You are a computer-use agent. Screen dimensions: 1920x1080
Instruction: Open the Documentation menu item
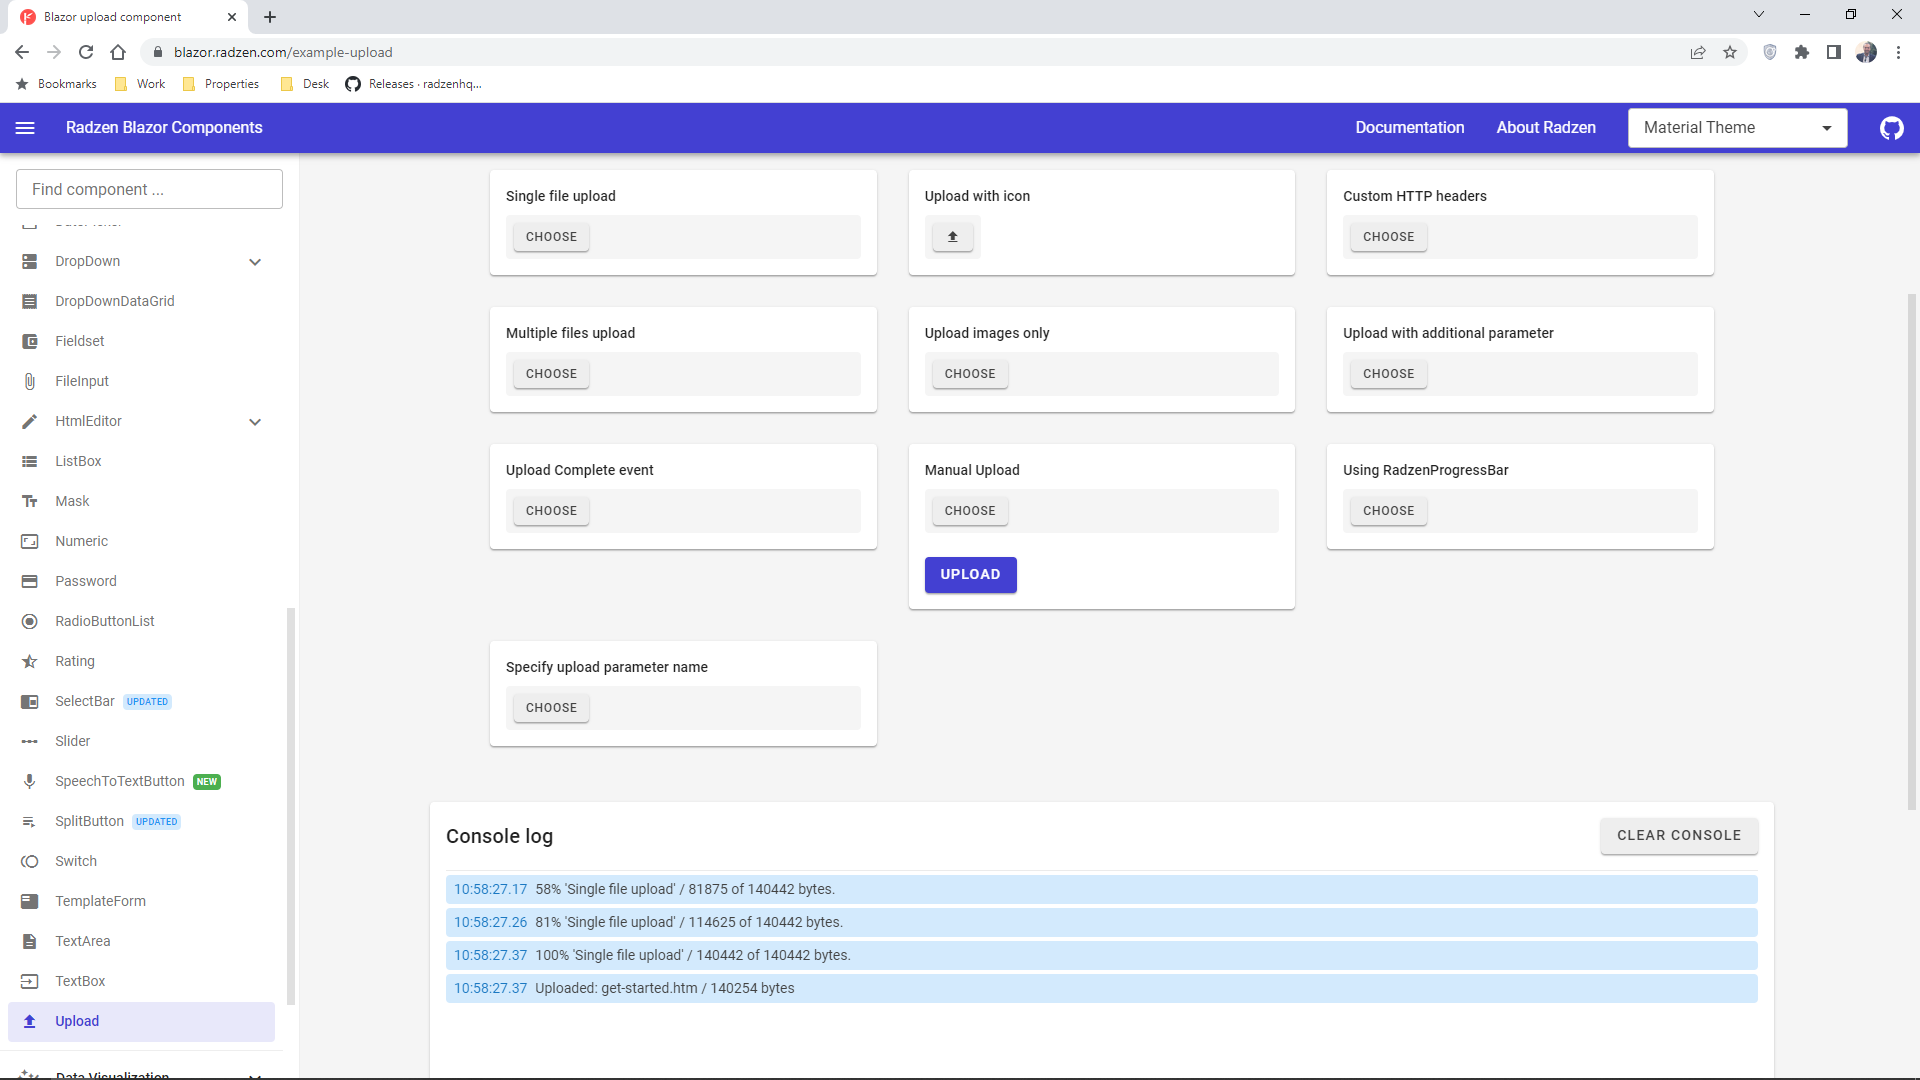tap(1410, 128)
